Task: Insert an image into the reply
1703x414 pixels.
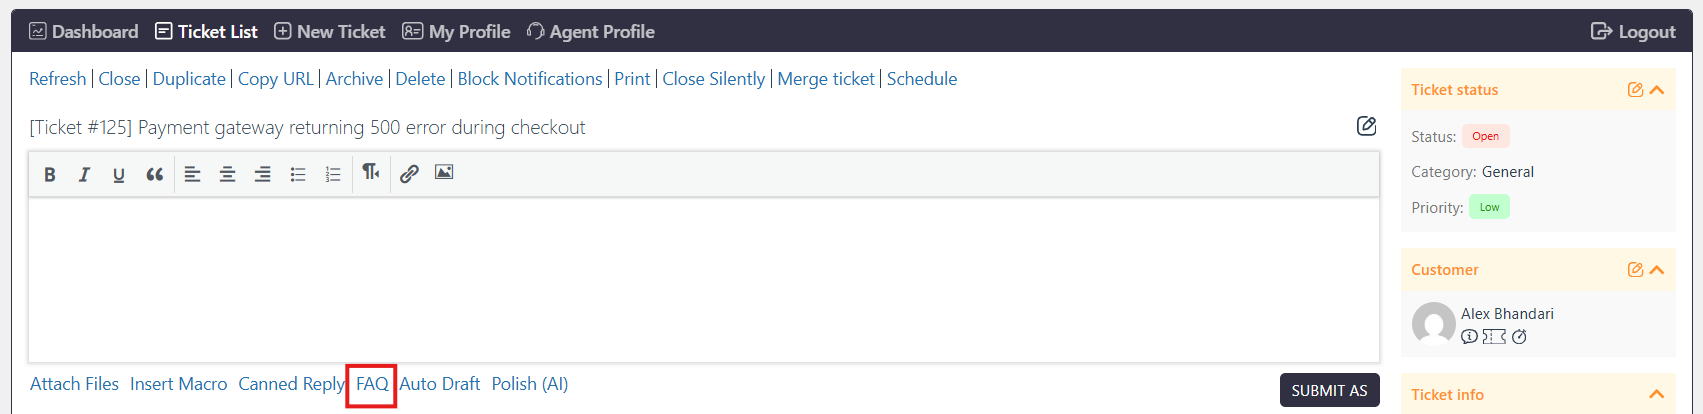Action: [x=444, y=173]
